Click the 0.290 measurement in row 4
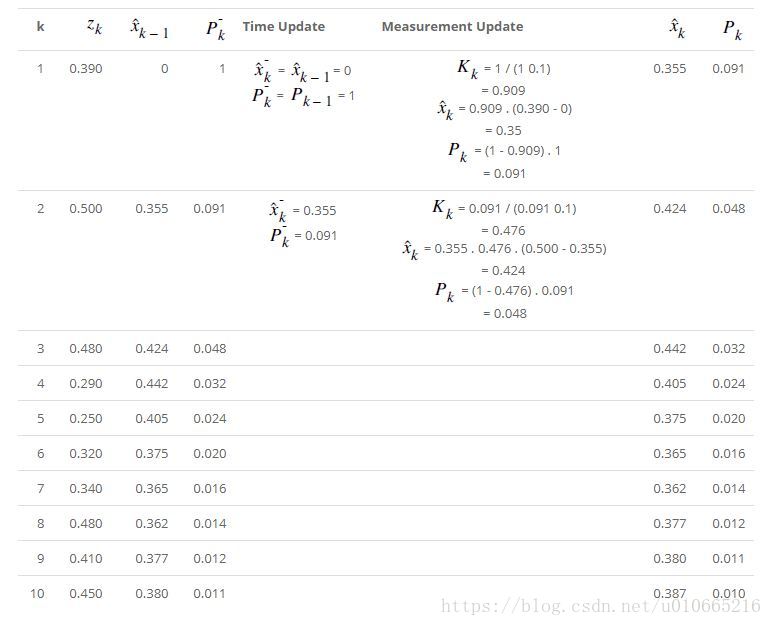This screenshot has height=626, width=772. [x=85, y=384]
